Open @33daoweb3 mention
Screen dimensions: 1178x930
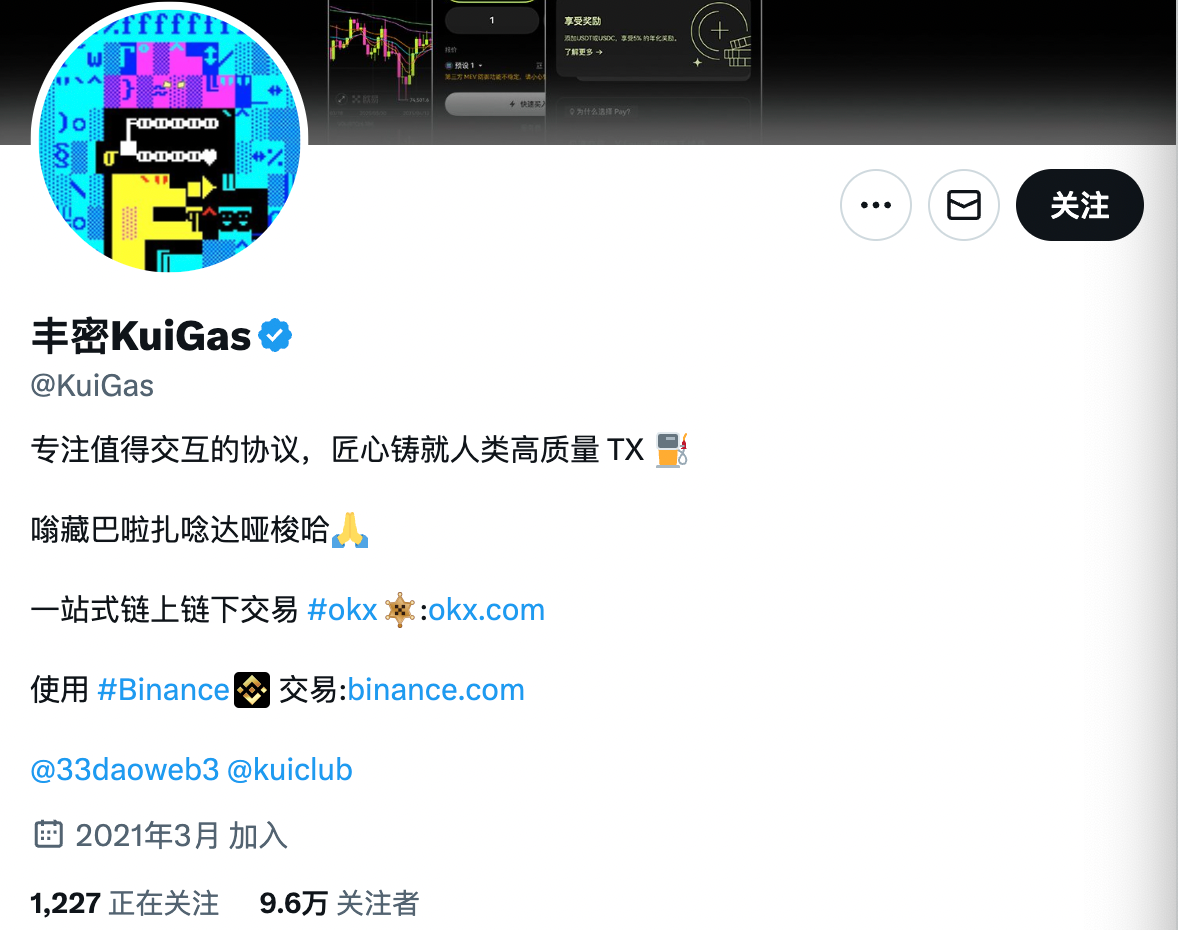pos(125,770)
